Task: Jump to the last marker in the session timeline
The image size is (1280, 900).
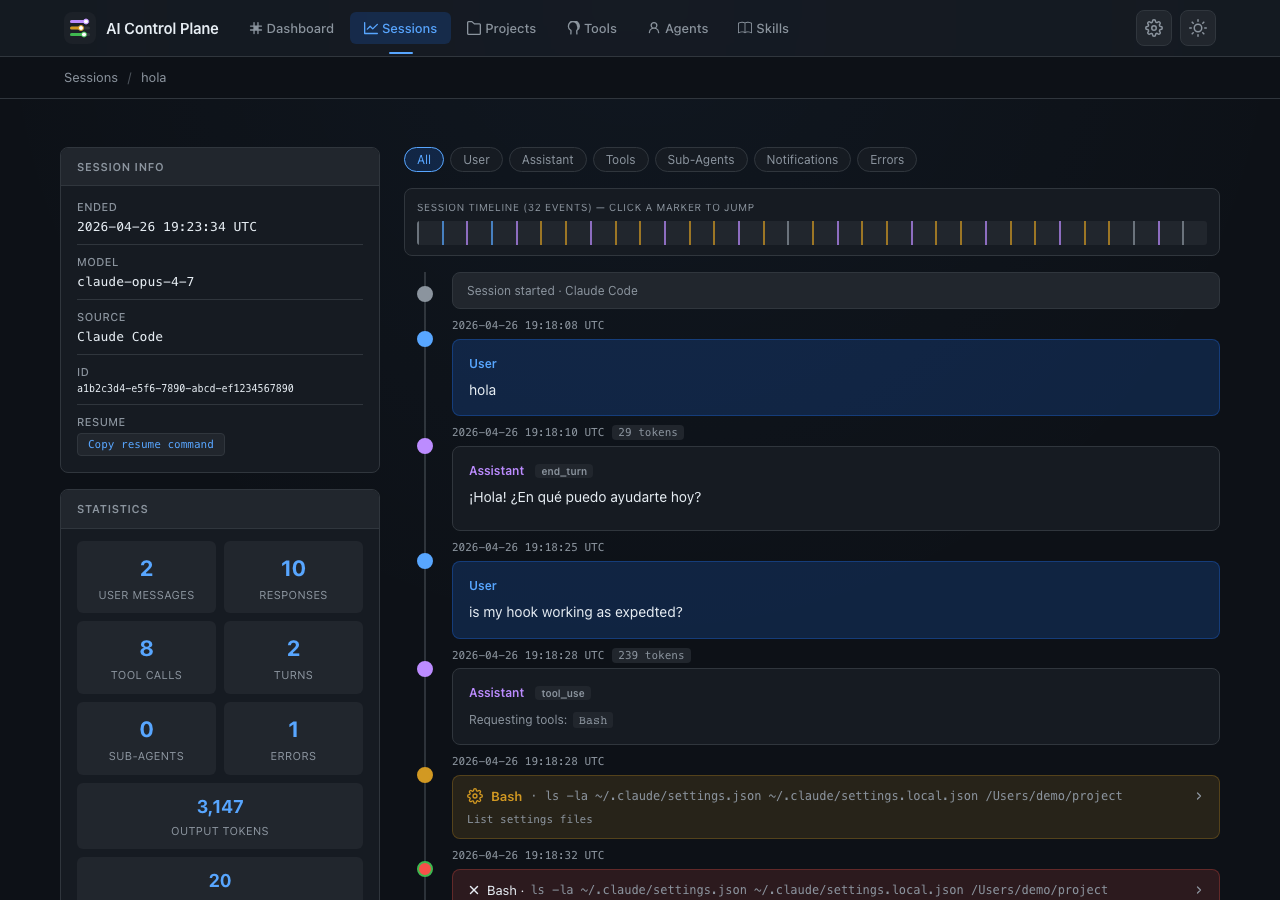Action: pyautogui.click(x=1183, y=233)
